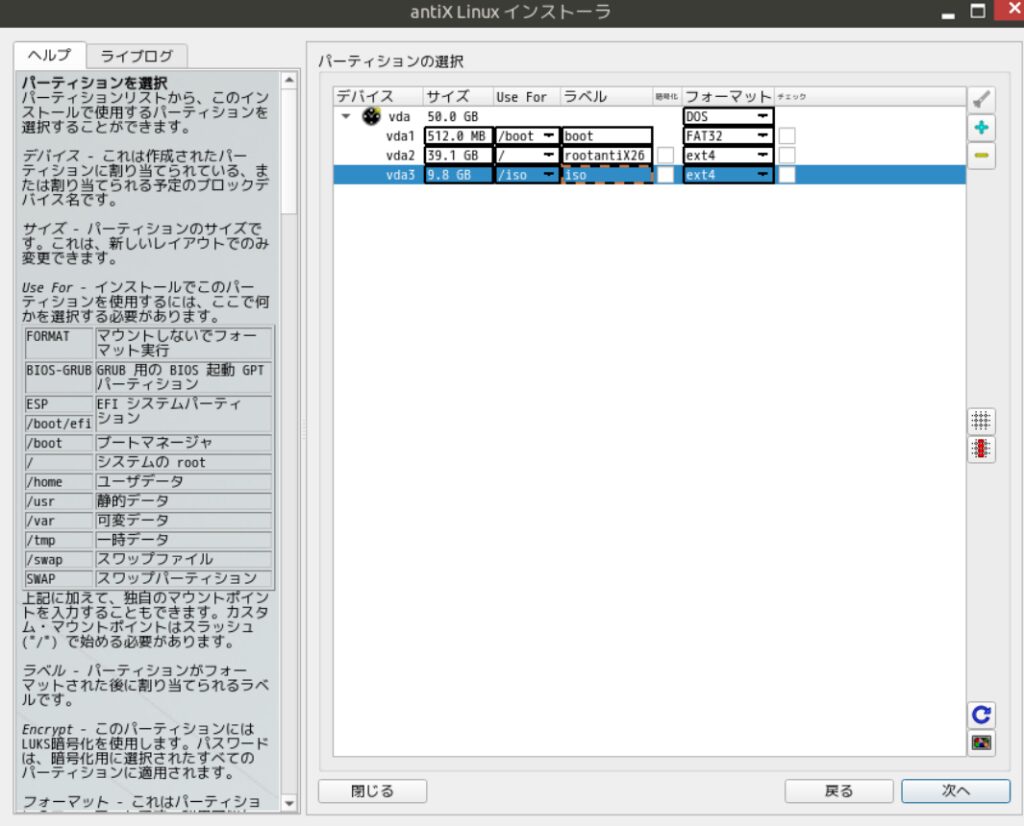Click the /usr cell in help table
Viewport: 1024px width, 826px height.
pyautogui.click(x=59, y=501)
